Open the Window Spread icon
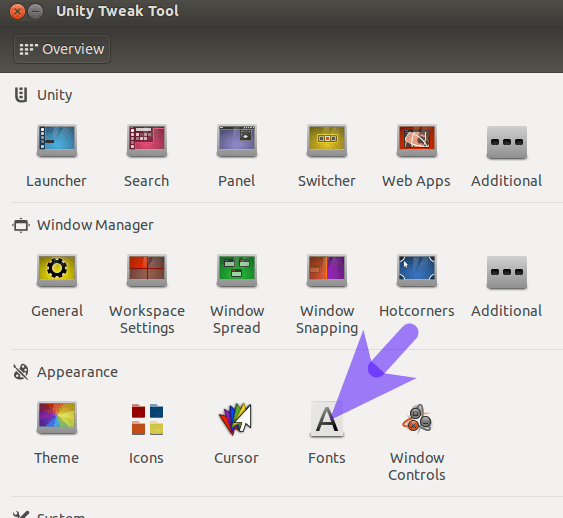Image resolution: width=563 pixels, height=518 pixels. 237,270
